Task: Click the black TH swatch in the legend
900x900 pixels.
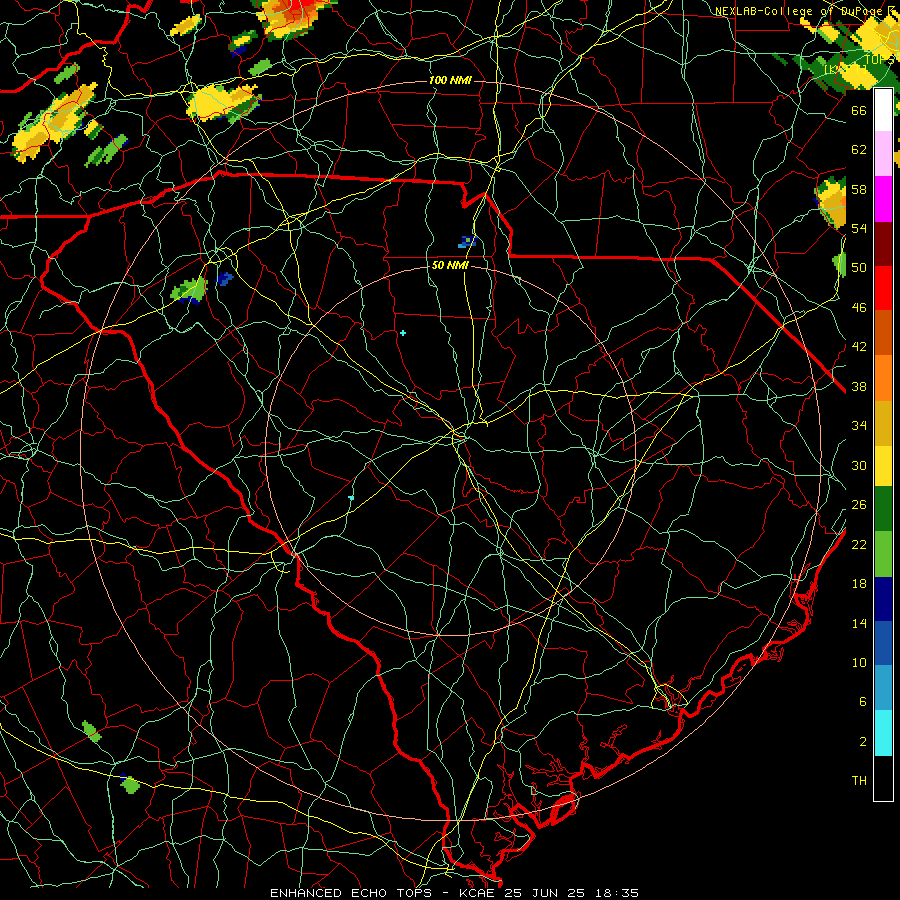Action: (x=883, y=777)
